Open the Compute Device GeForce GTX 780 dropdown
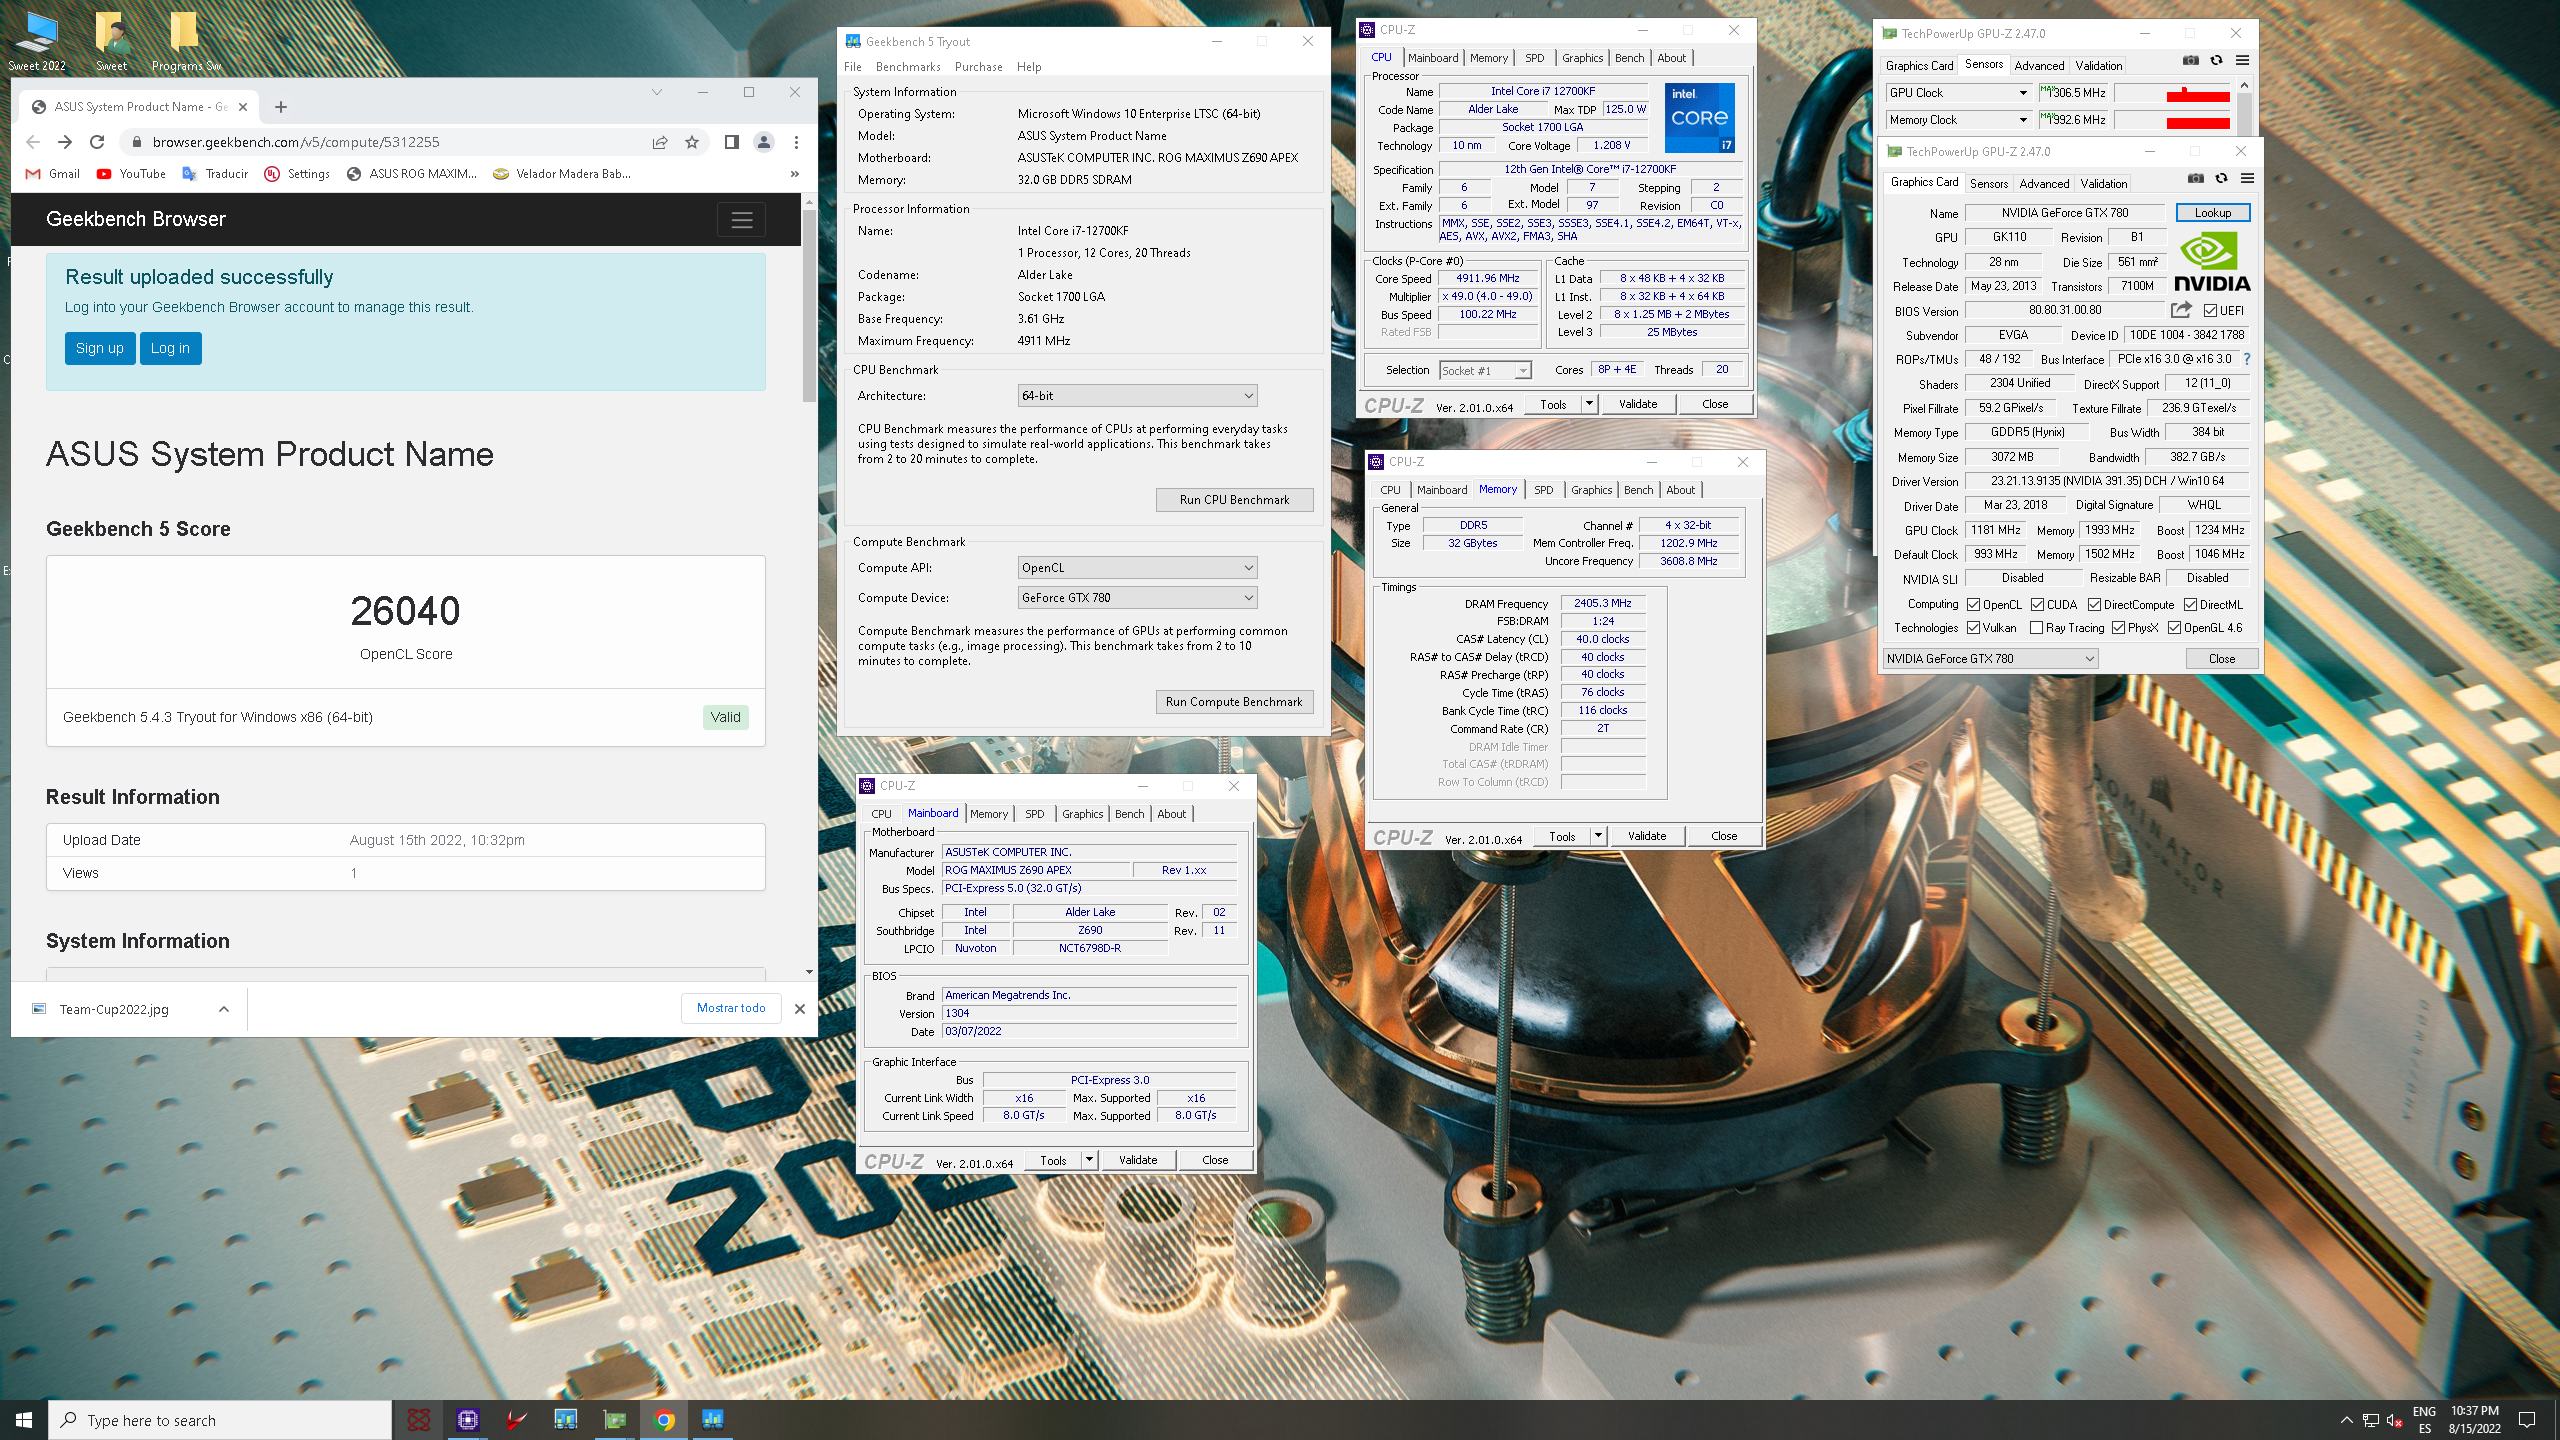 point(1137,598)
